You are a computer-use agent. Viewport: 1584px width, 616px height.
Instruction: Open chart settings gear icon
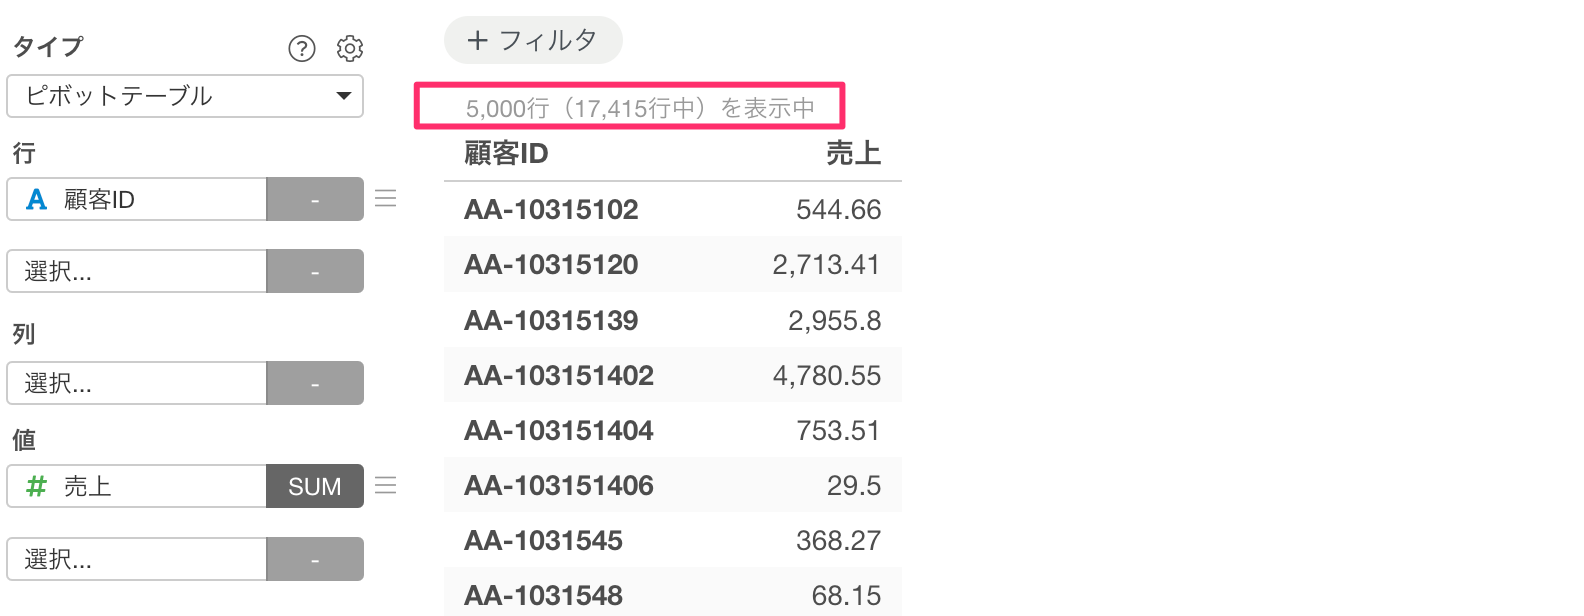(x=350, y=48)
